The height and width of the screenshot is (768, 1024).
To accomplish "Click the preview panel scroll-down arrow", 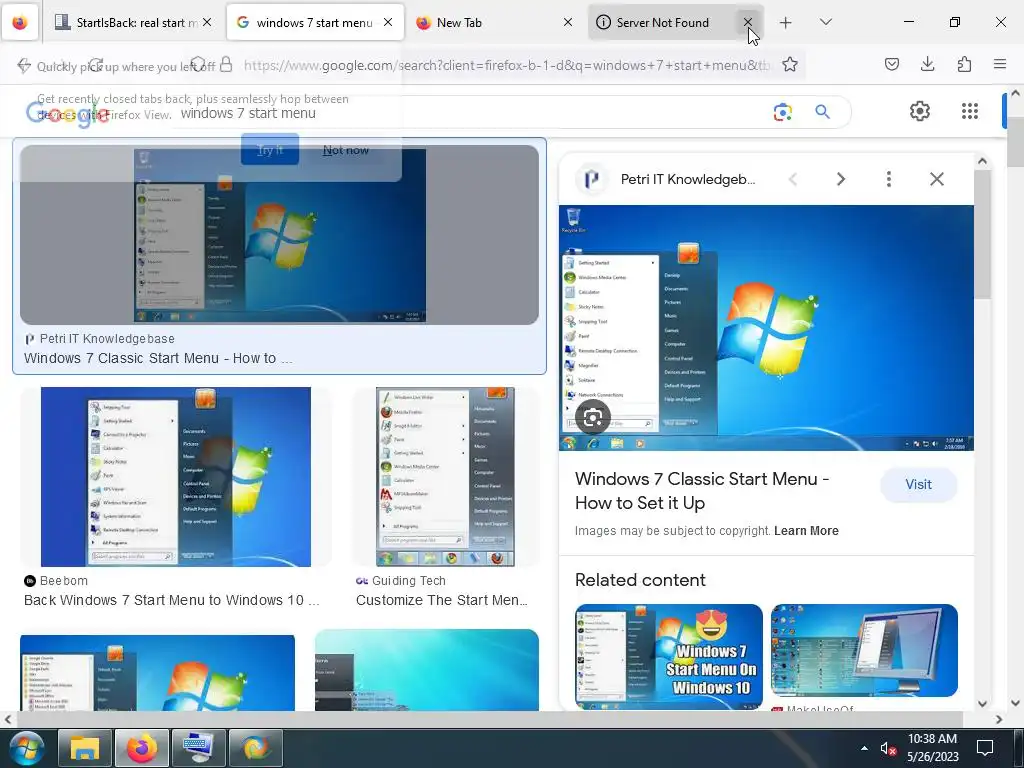I will click(982, 703).
